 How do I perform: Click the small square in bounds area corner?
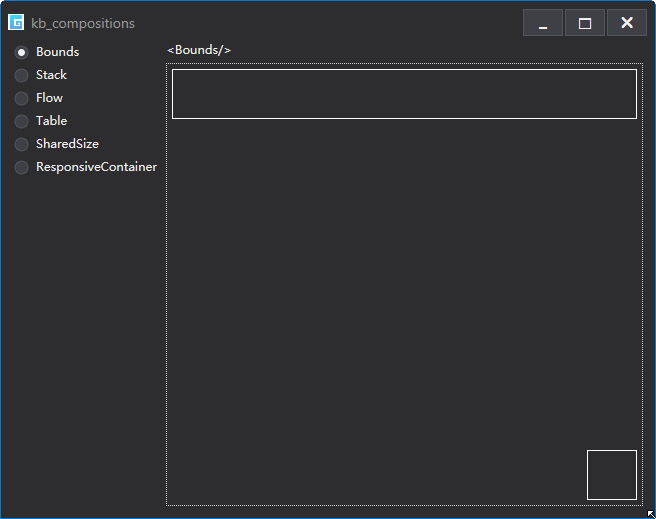pyautogui.click(x=612, y=475)
